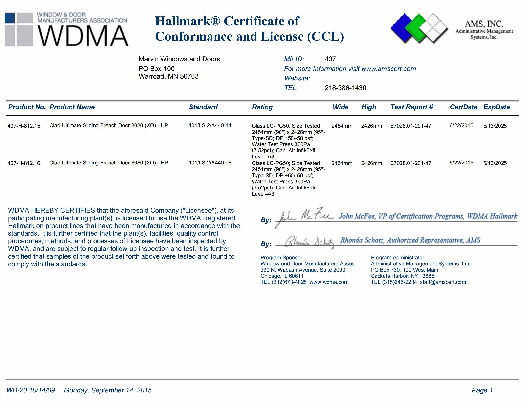The image size is (528, 408).
Task: Click the "Product Name" column header
Action: click(x=72, y=107)
